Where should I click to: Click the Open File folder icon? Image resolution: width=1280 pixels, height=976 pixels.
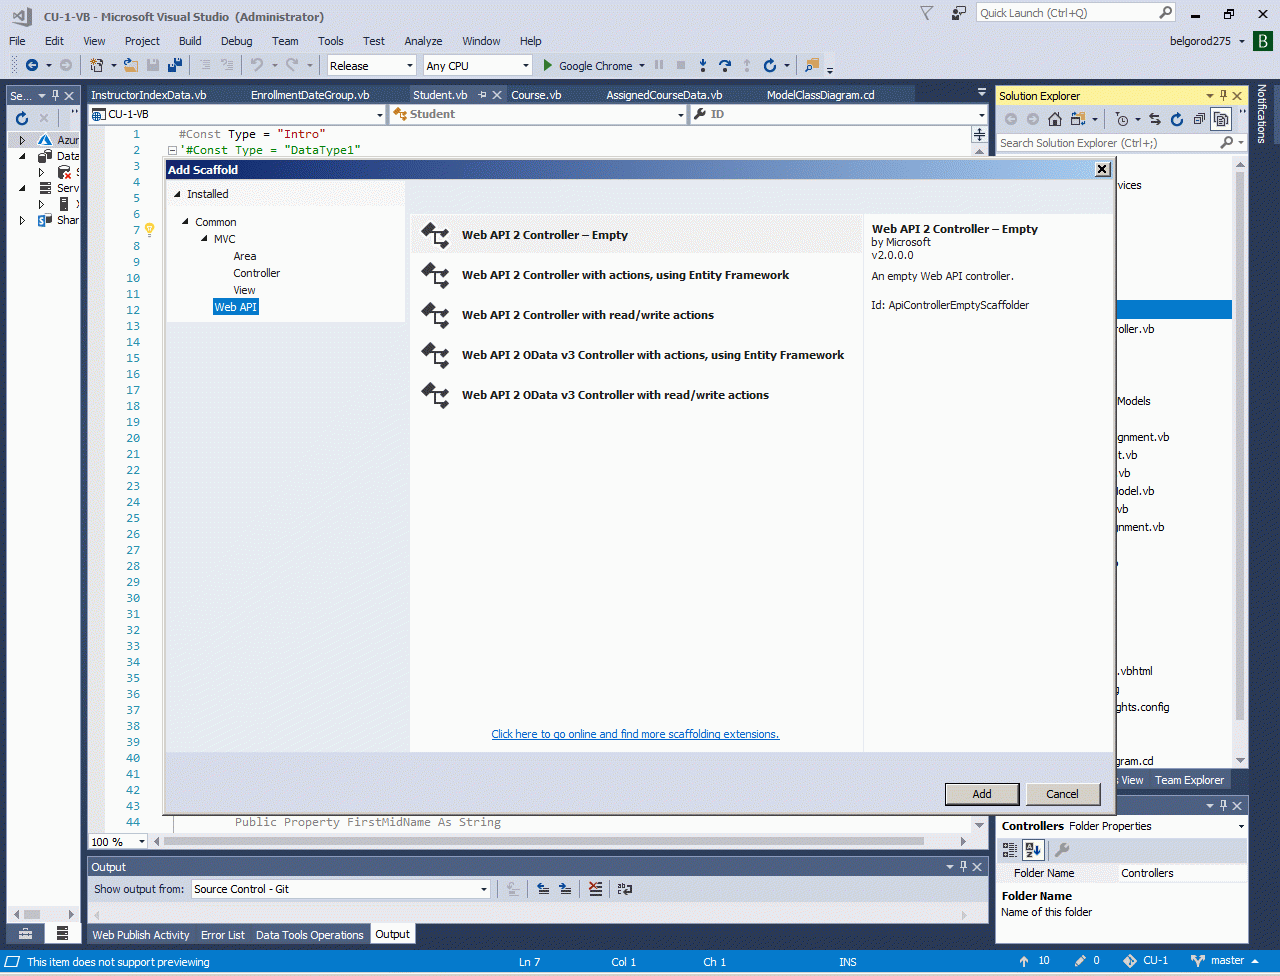click(x=131, y=65)
